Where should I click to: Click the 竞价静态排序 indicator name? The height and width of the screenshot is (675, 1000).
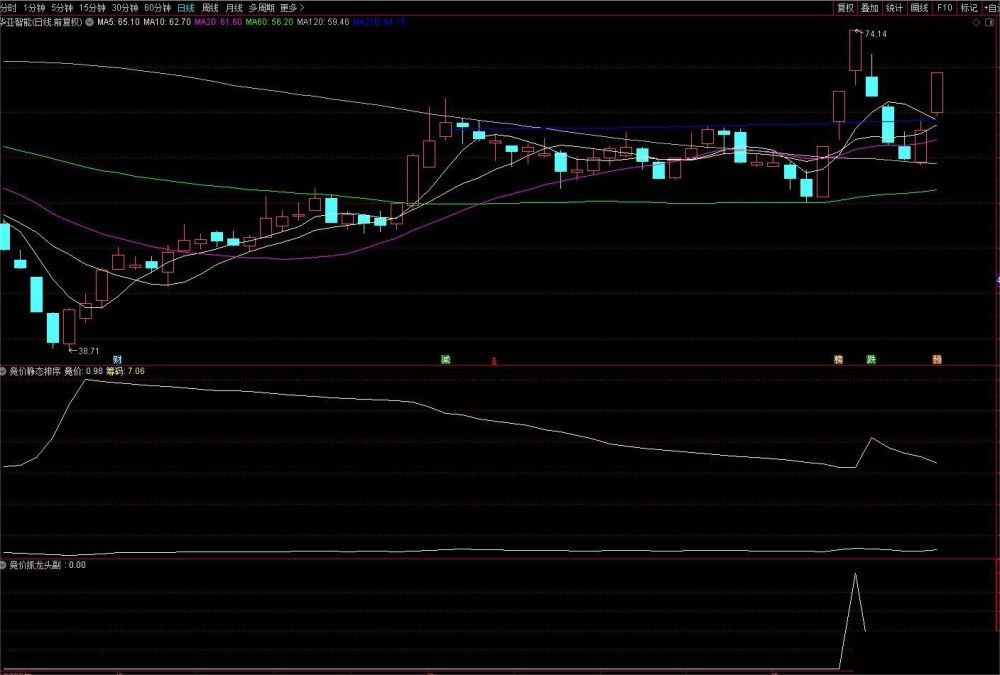[x=35, y=371]
